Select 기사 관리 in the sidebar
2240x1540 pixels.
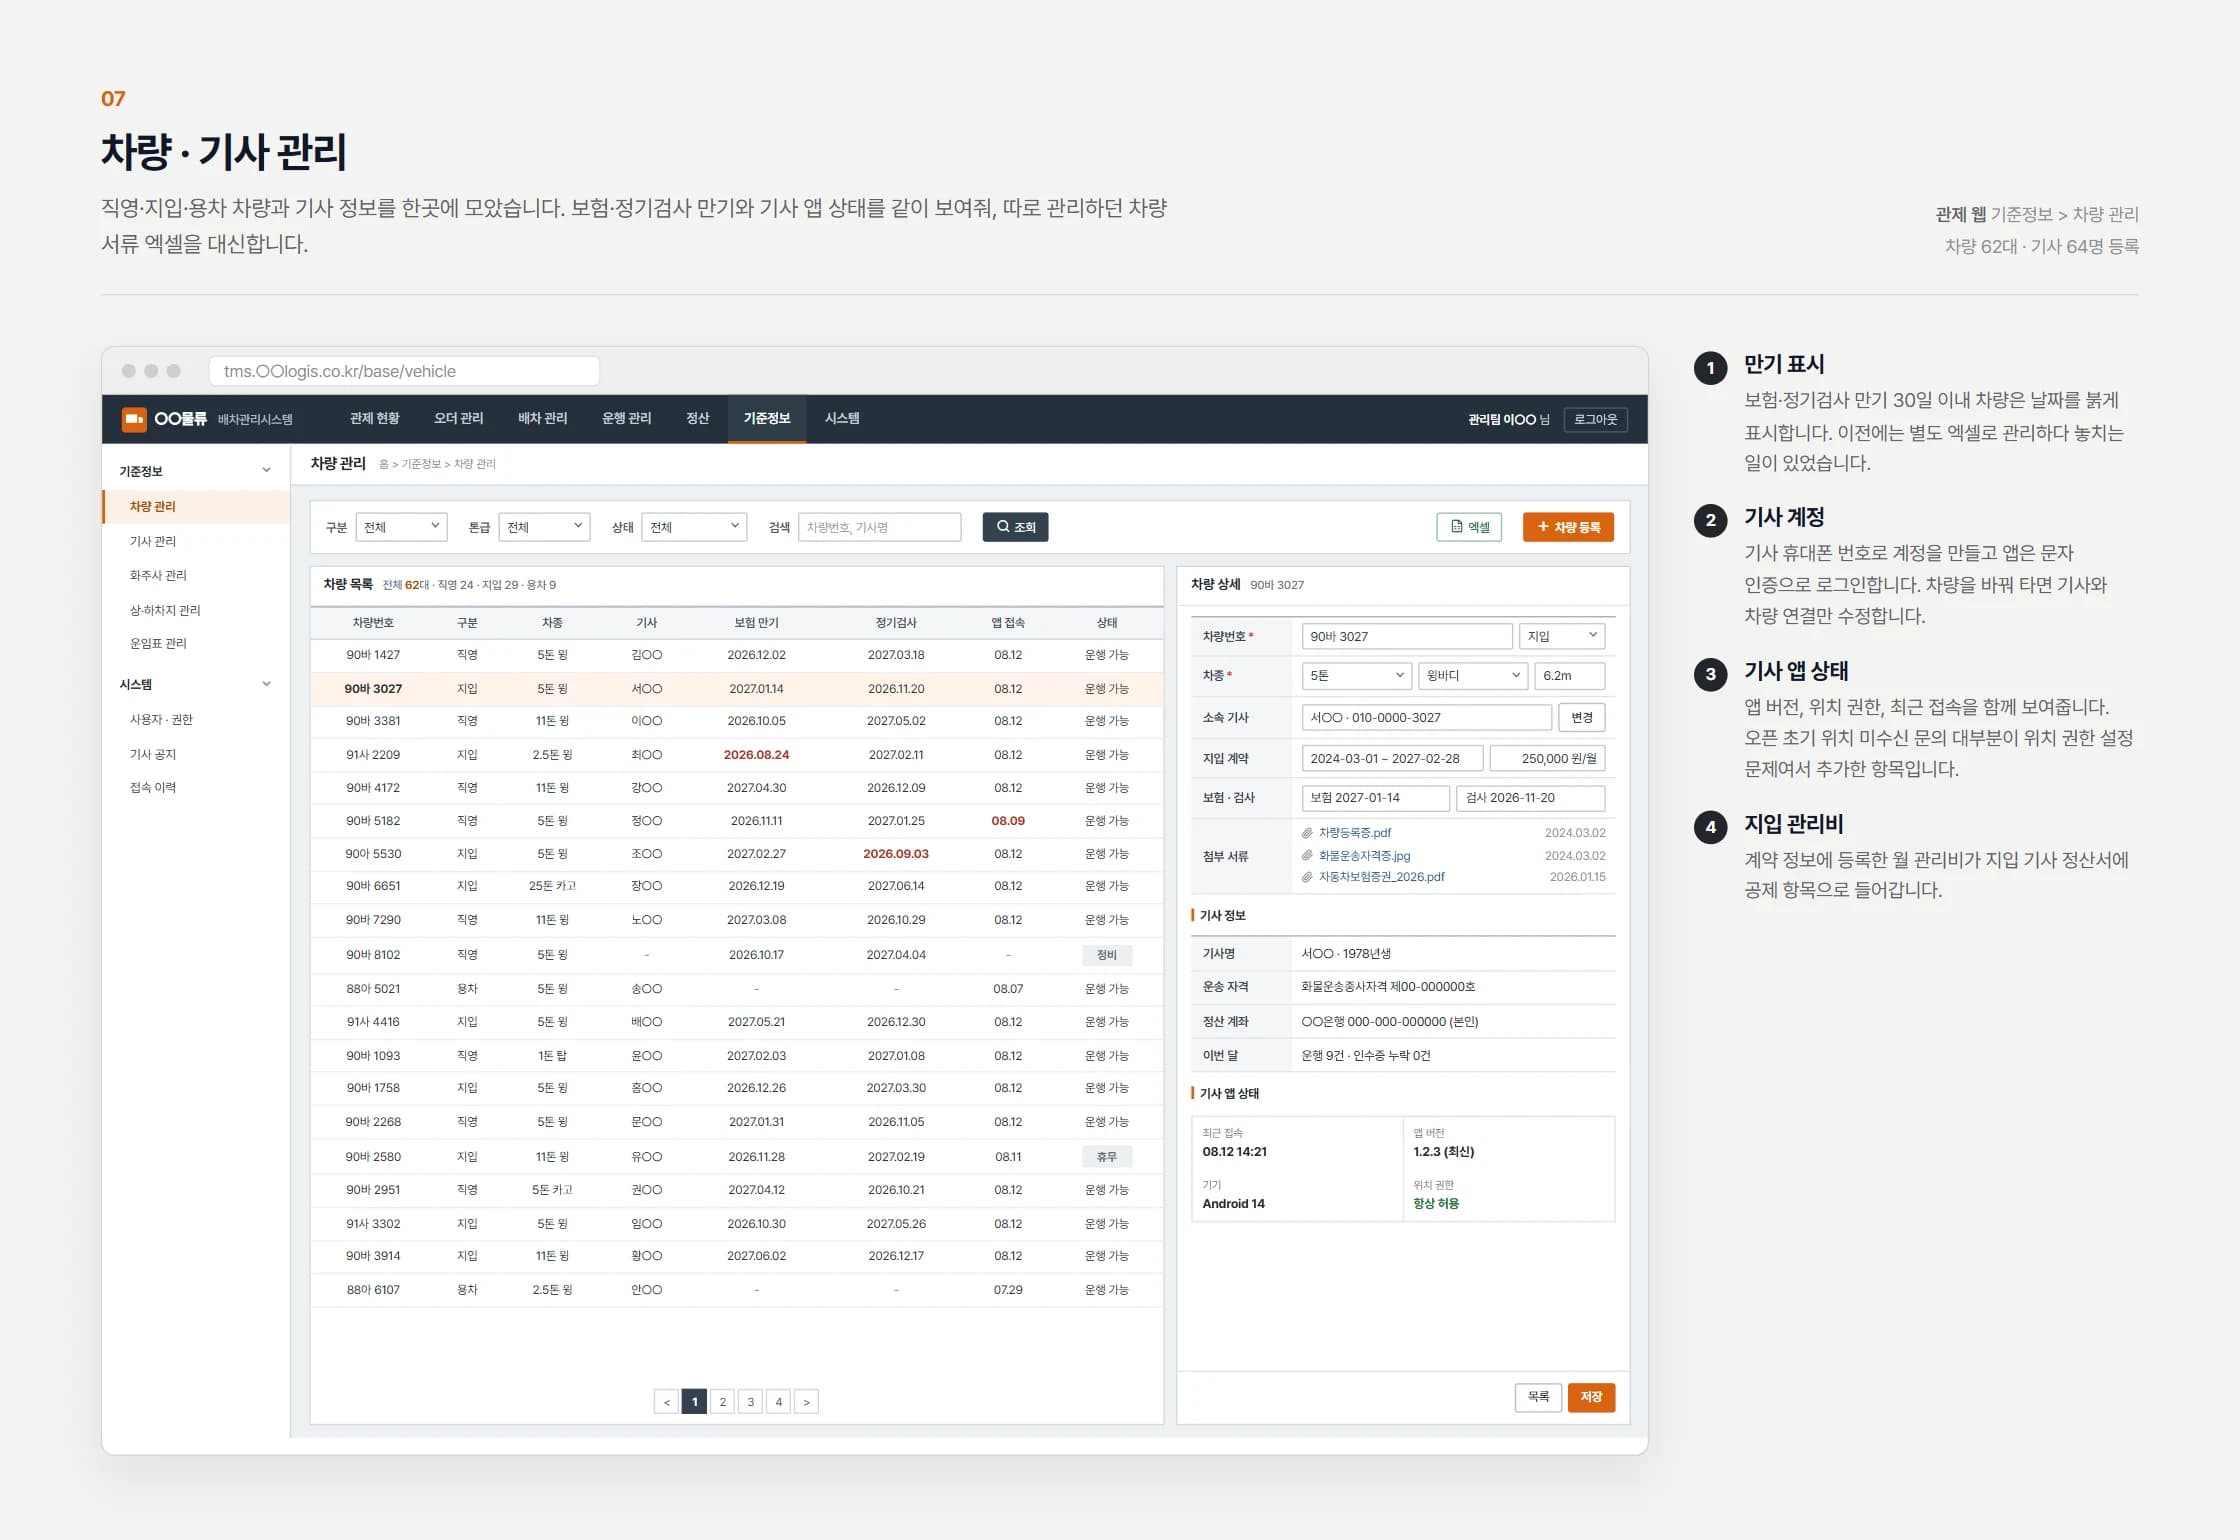click(x=153, y=541)
